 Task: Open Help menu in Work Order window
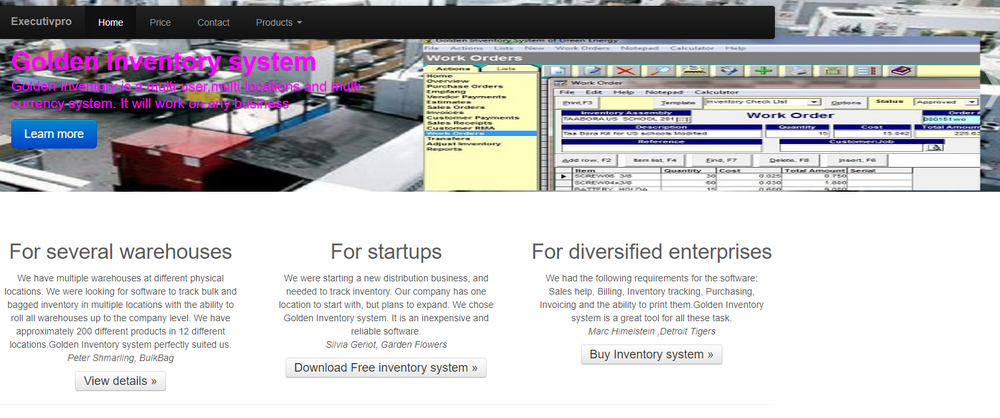pyautogui.click(x=622, y=93)
